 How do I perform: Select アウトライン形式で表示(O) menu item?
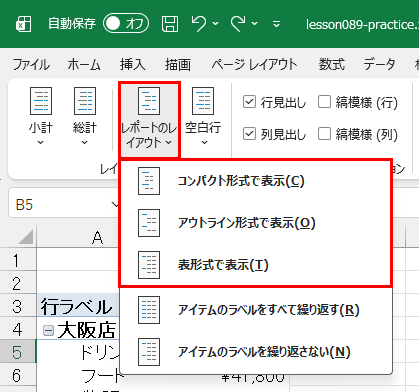pyautogui.click(x=256, y=223)
